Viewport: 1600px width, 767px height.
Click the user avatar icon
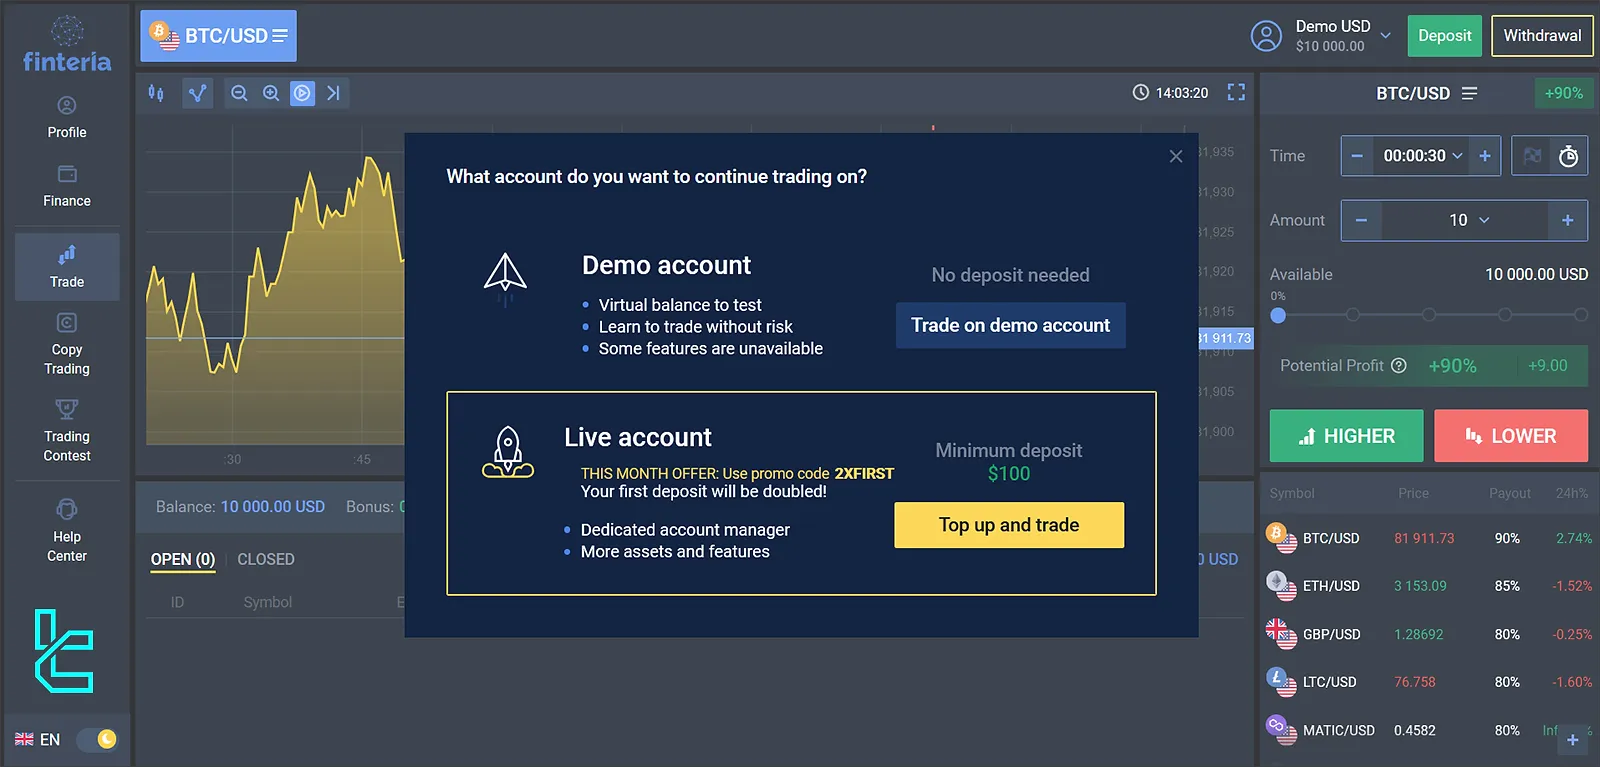pyautogui.click(x=1266, y=36)
